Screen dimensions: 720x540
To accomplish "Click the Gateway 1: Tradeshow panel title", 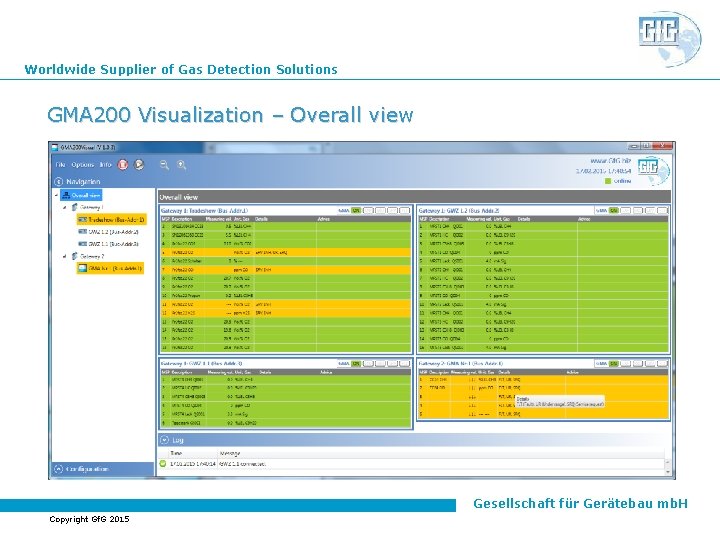I will point(204,210).
